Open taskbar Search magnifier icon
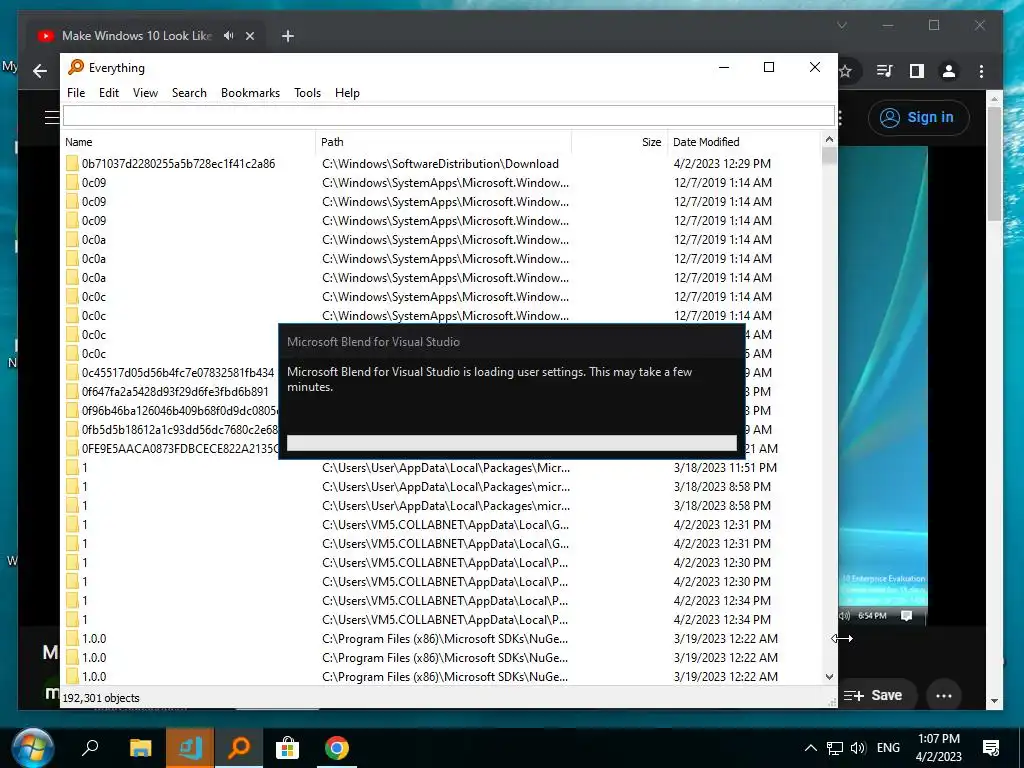This screenshot has height=768, width=1024. (x=90, y=748)
